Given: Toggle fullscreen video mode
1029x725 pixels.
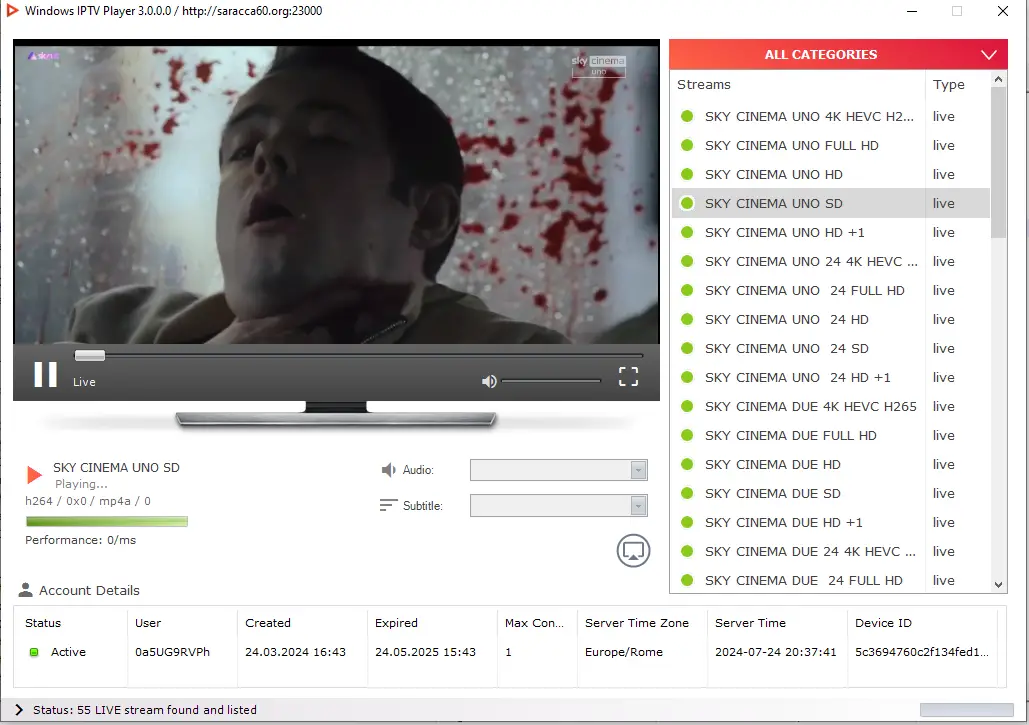Looking at the screenshot, I should point(628,376).
